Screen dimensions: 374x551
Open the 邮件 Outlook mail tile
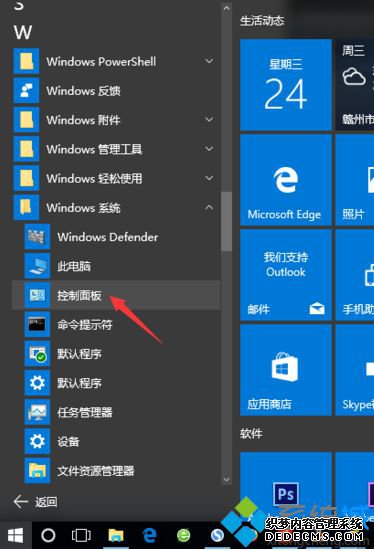pyautogui.click(x=286, y=275)
